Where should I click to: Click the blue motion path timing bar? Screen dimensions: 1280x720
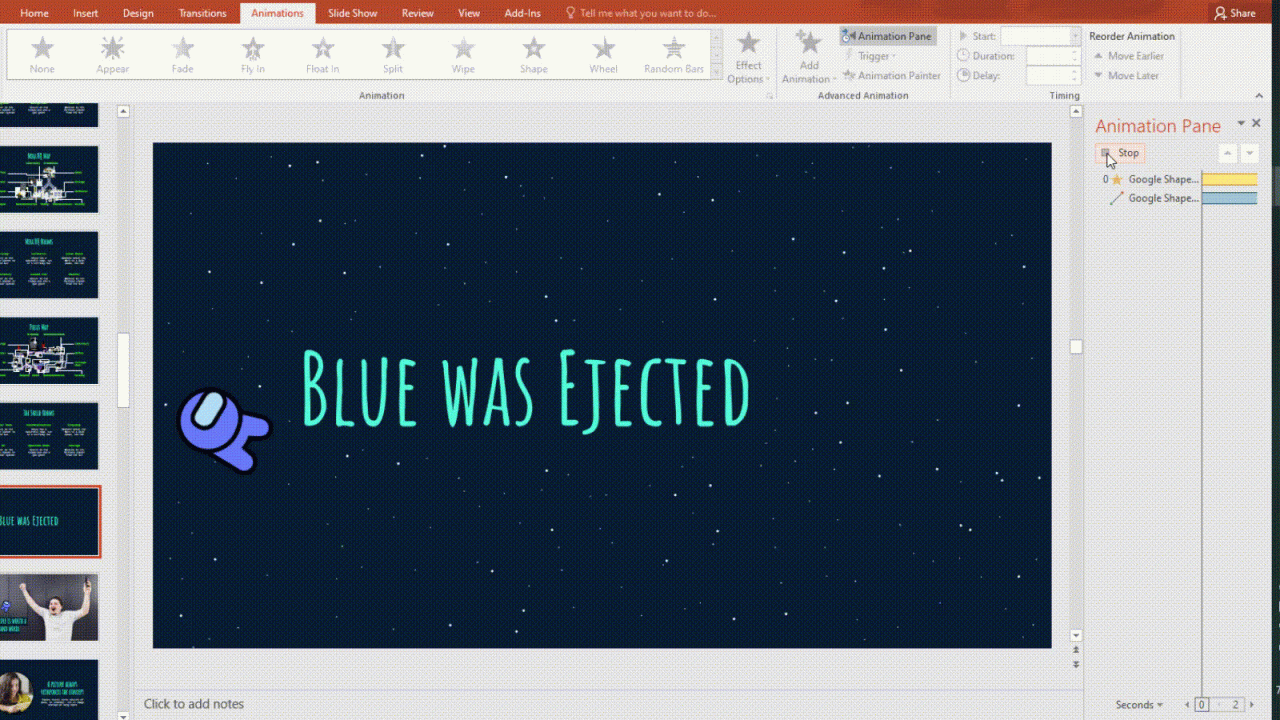(x=1229, y=199)
